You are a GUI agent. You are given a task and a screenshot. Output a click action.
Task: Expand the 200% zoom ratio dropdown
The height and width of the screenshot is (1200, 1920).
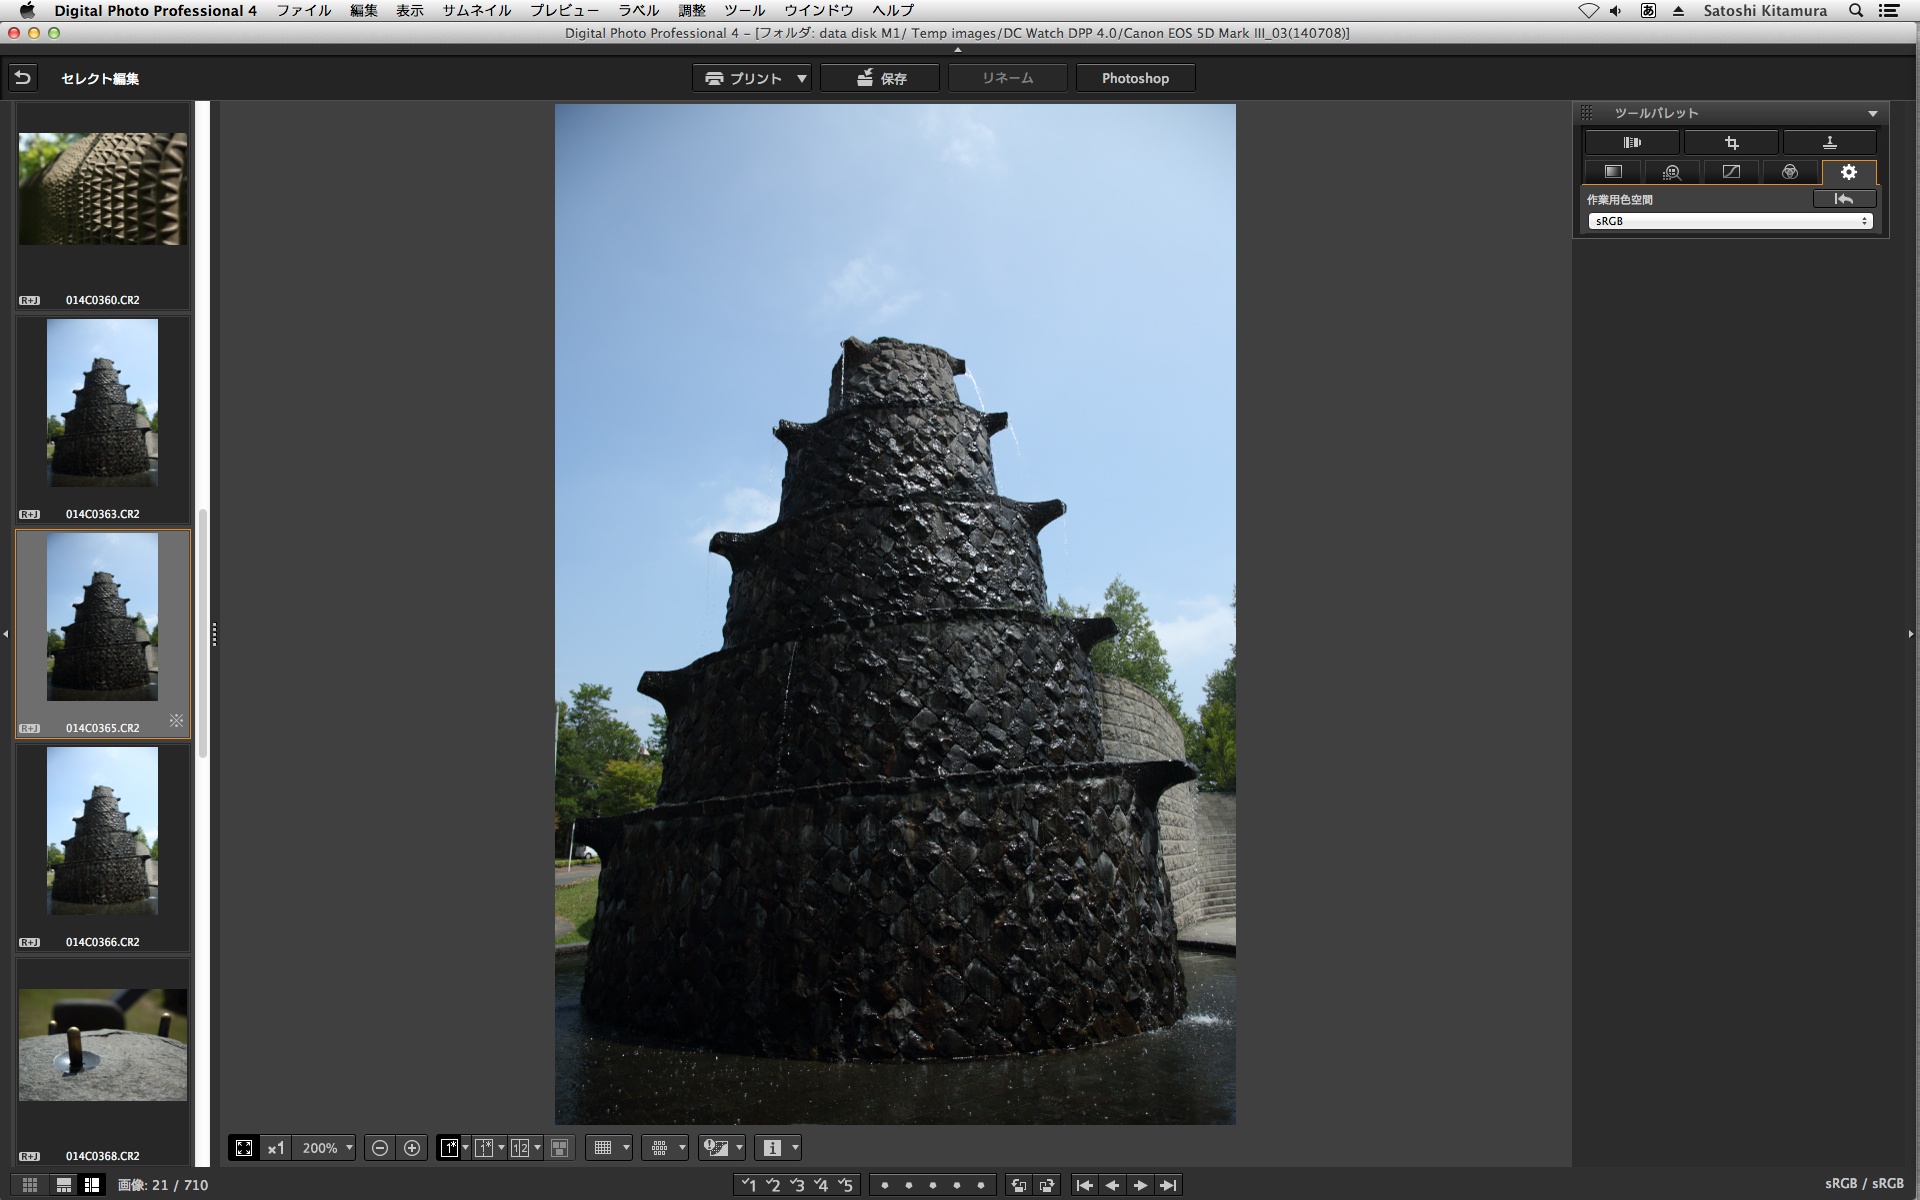click(349, 1148)
